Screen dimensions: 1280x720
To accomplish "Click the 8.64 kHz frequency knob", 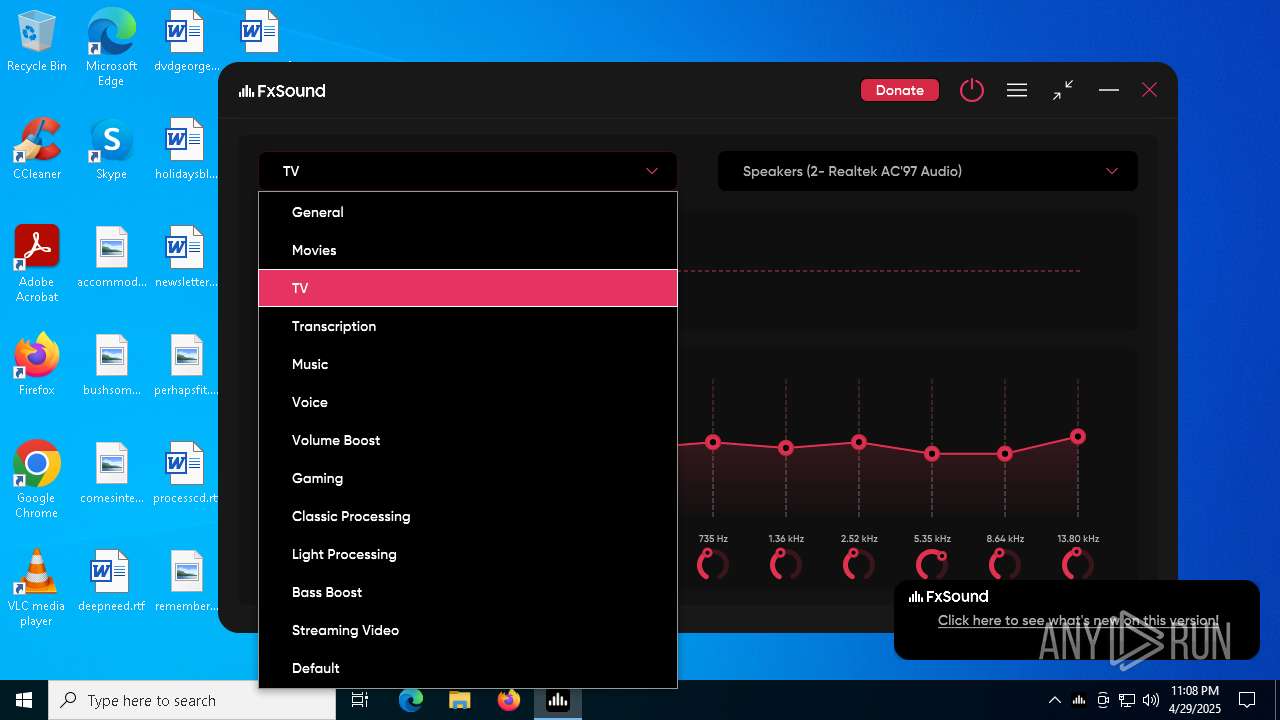I will pyautogui.click(x=1005, y=564).
